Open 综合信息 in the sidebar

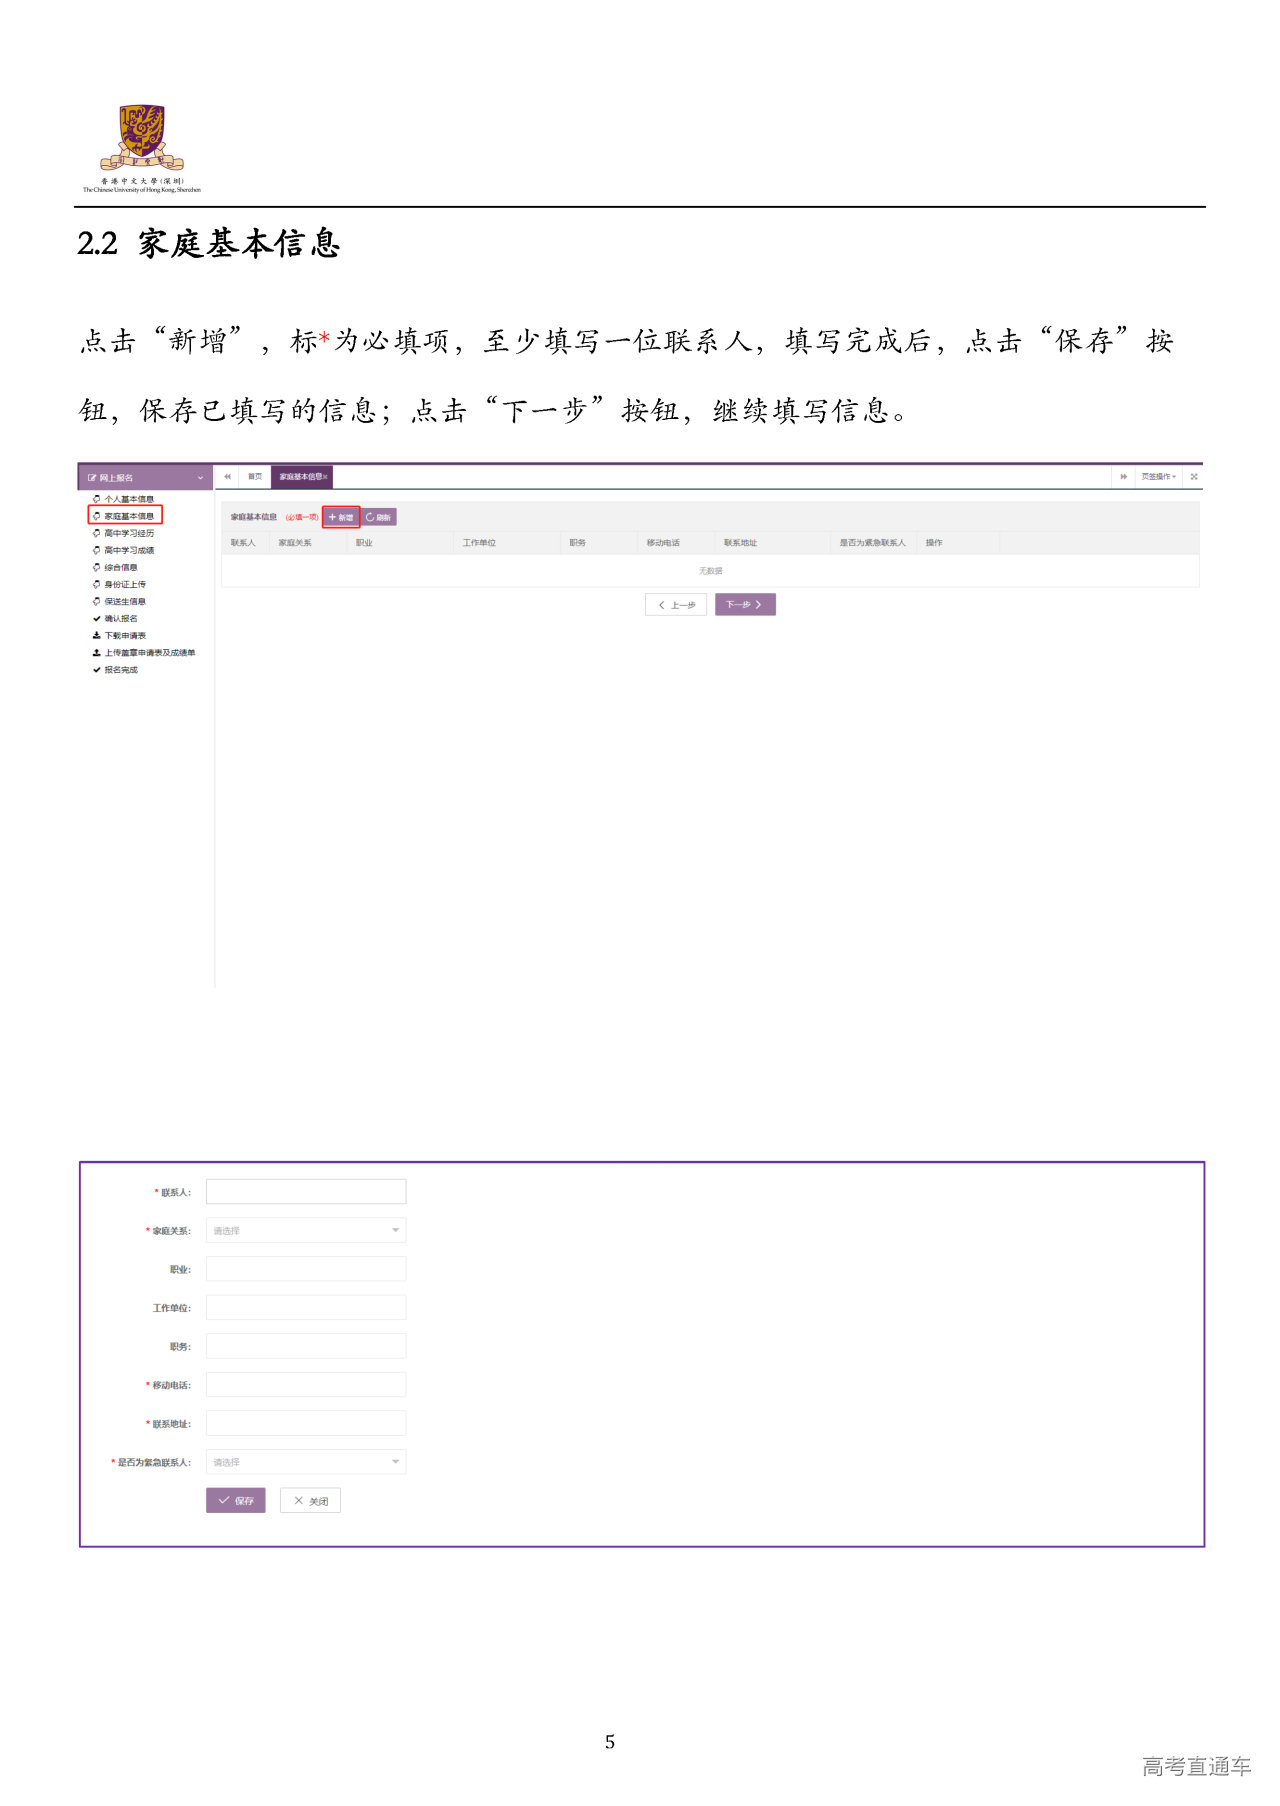pyautogui.click(x=116, y=567)
